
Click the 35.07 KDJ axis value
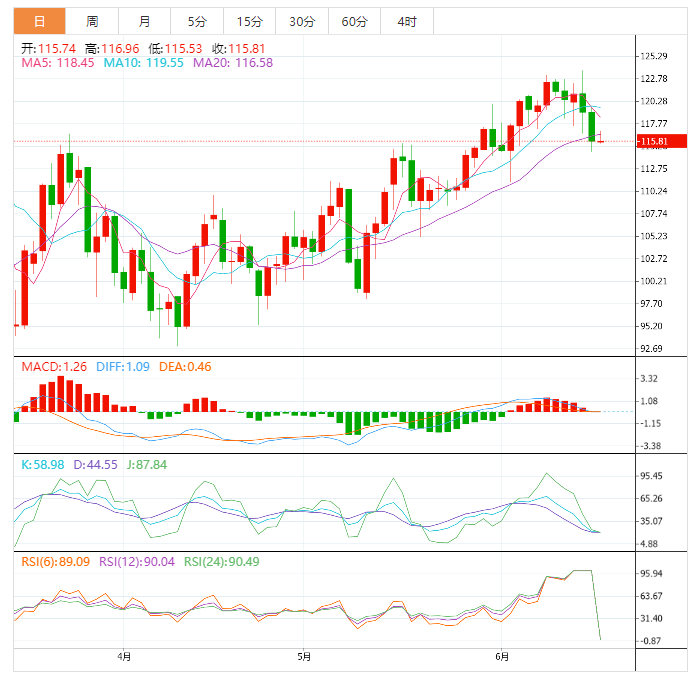coord(651,521)
